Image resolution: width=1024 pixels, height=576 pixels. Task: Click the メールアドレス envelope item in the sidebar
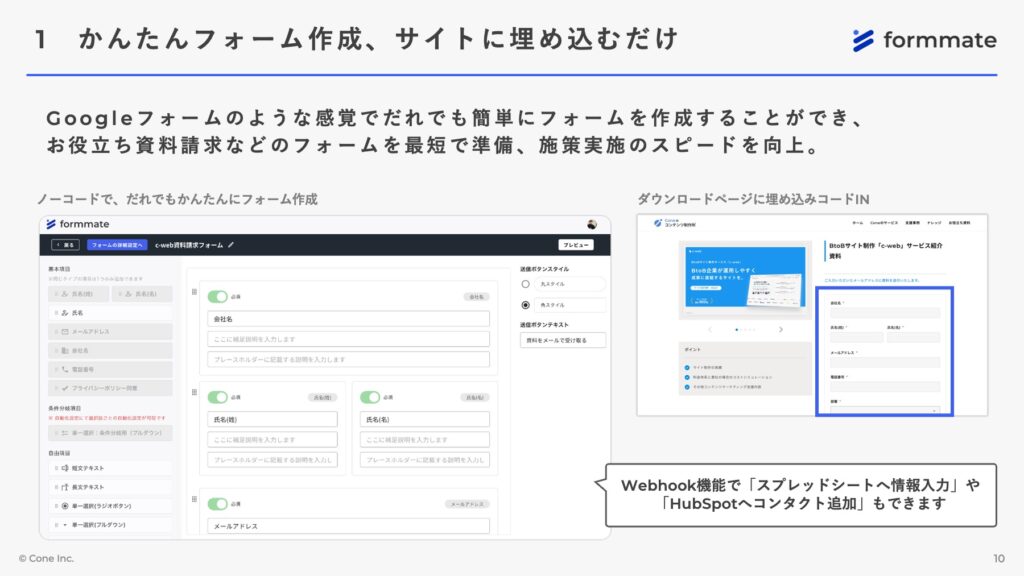tap(110, 332)
